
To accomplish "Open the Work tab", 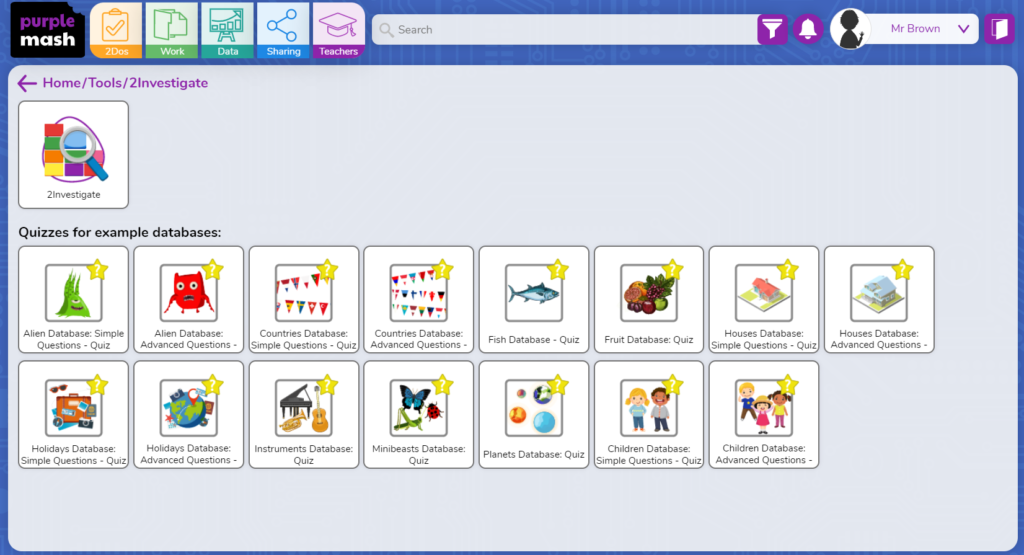I will pyautogui.click(x=172, y=30).
